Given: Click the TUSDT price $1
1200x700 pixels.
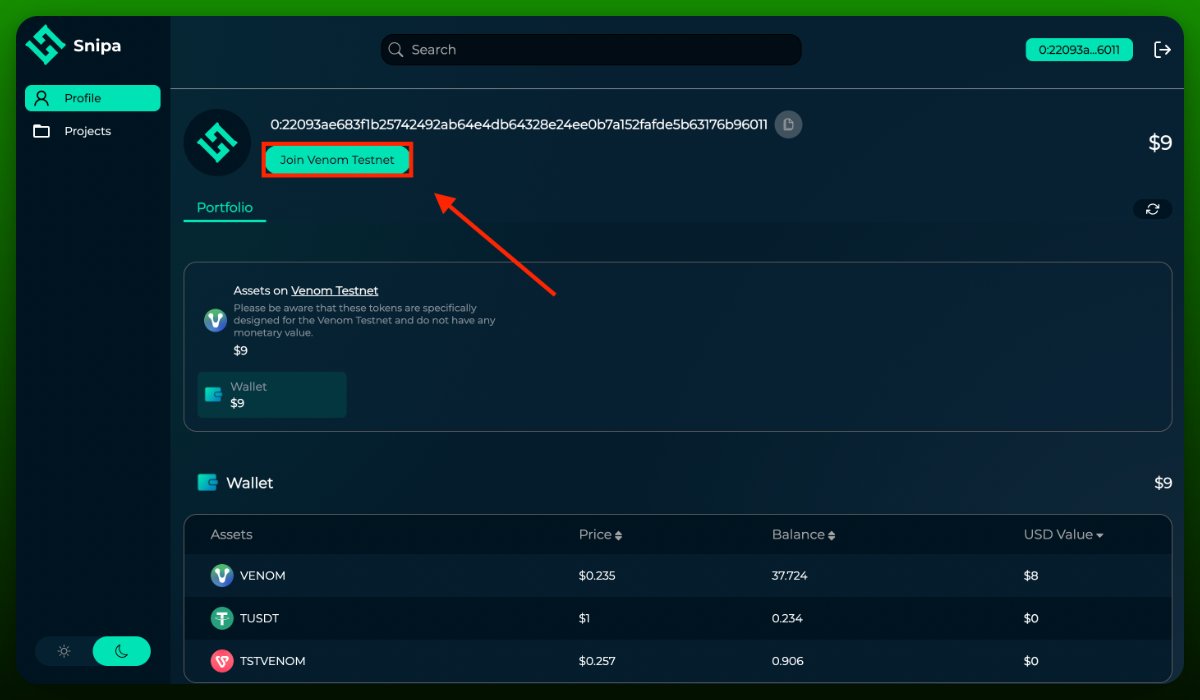Looking at the screenshot, I should tap(585, 618).
